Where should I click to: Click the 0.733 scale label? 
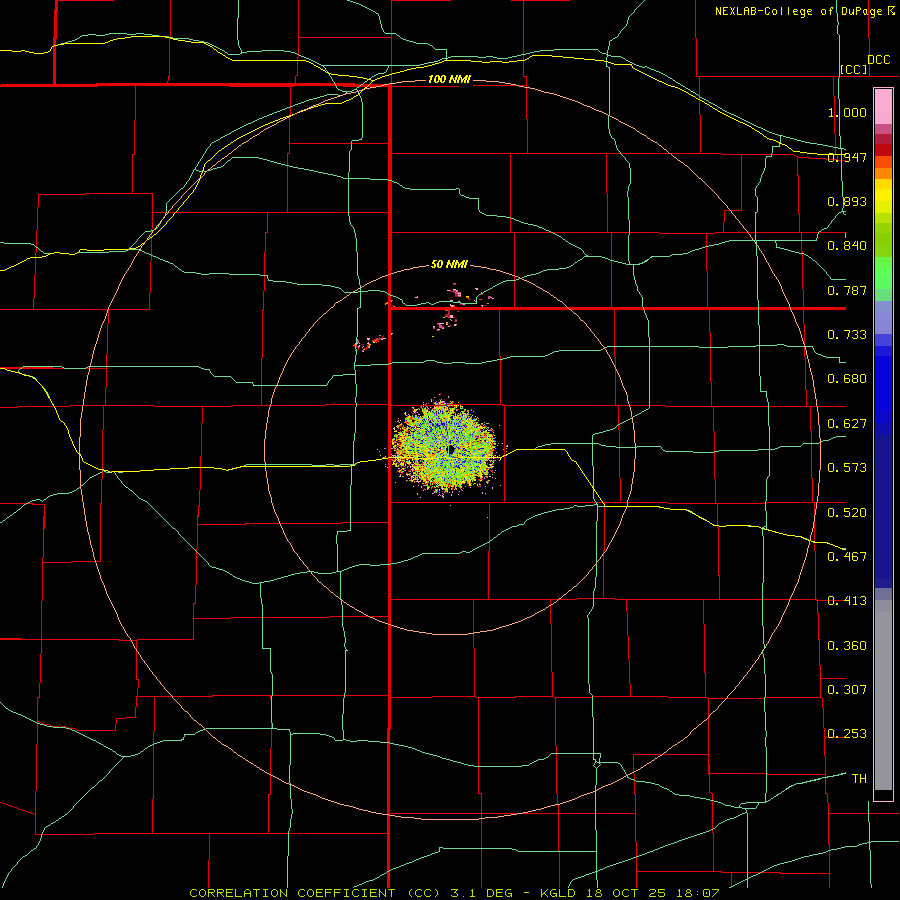[847, 335]
